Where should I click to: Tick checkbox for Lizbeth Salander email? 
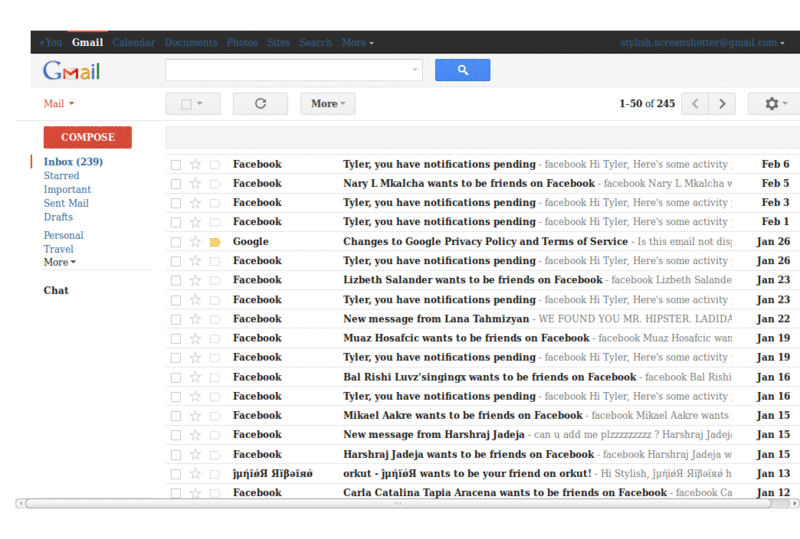coord(176,281)
